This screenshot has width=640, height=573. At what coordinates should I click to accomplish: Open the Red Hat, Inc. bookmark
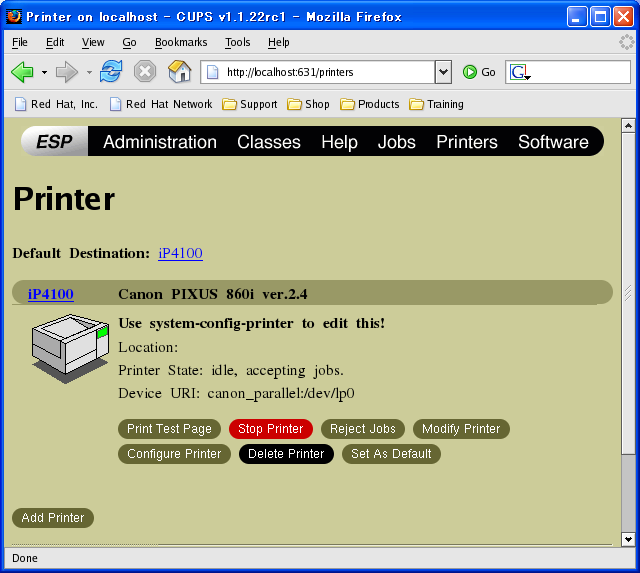point(56,104)
